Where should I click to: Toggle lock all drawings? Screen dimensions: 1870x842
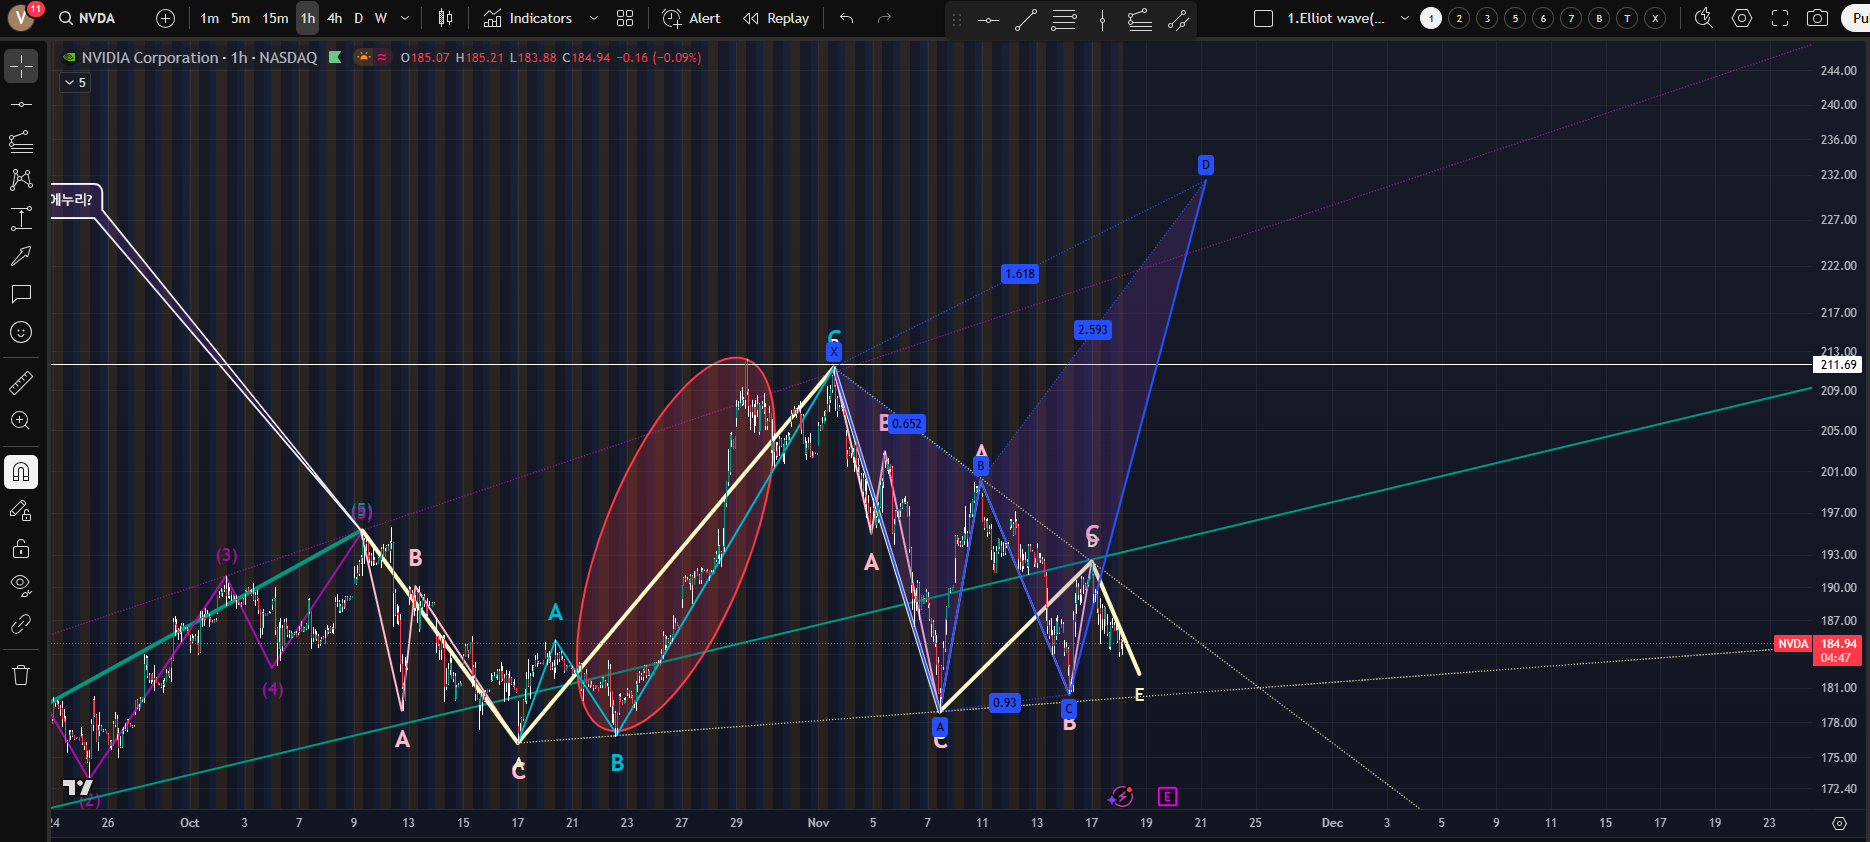pyautogui.click(x=21, y=548)
